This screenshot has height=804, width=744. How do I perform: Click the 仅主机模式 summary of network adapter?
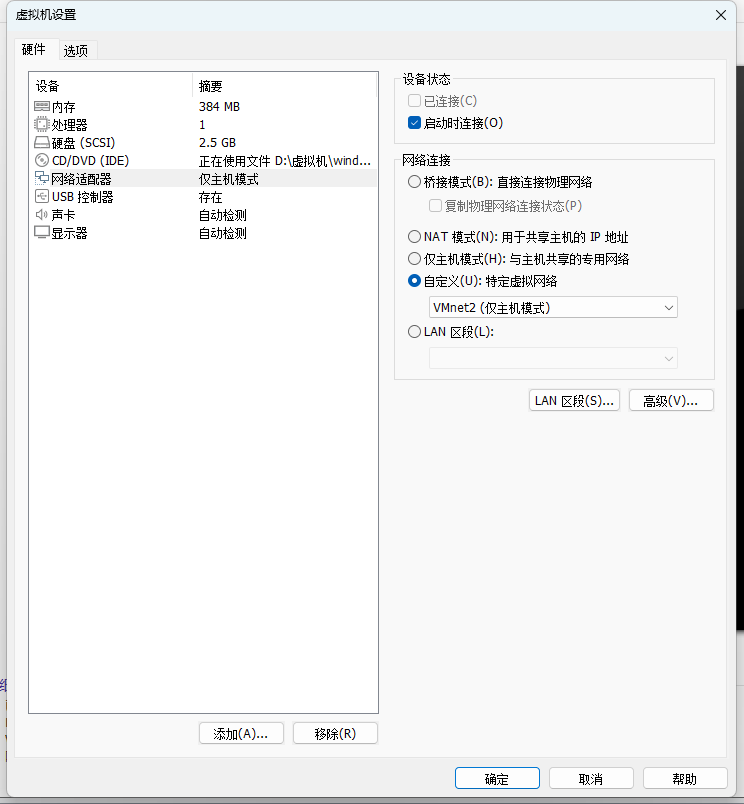(x=229, y=179)
